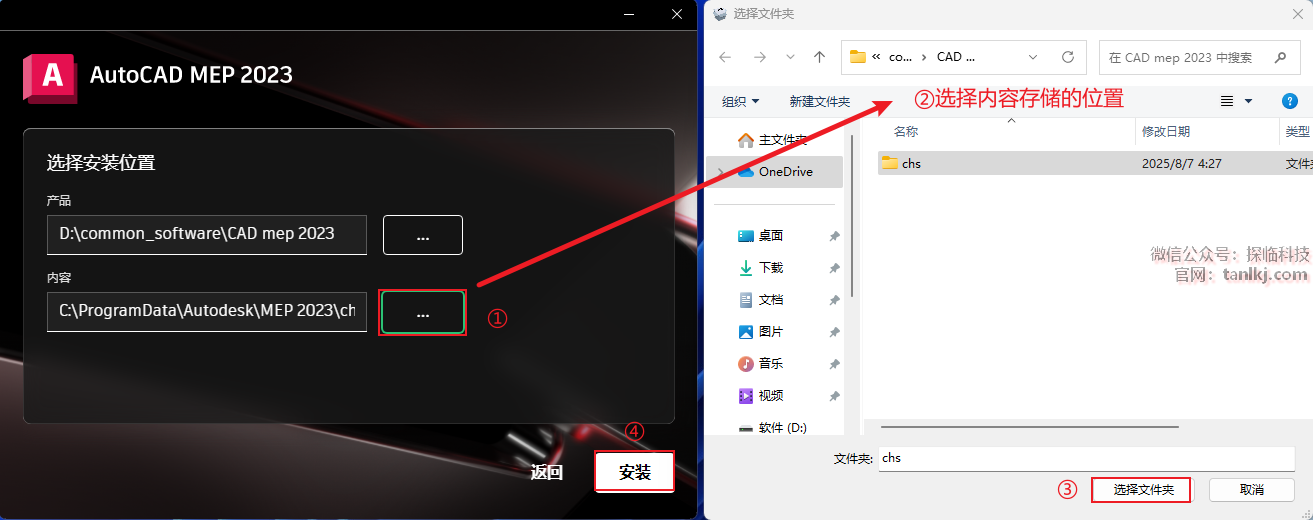Change view layout icon

[x=1227, y=101]
